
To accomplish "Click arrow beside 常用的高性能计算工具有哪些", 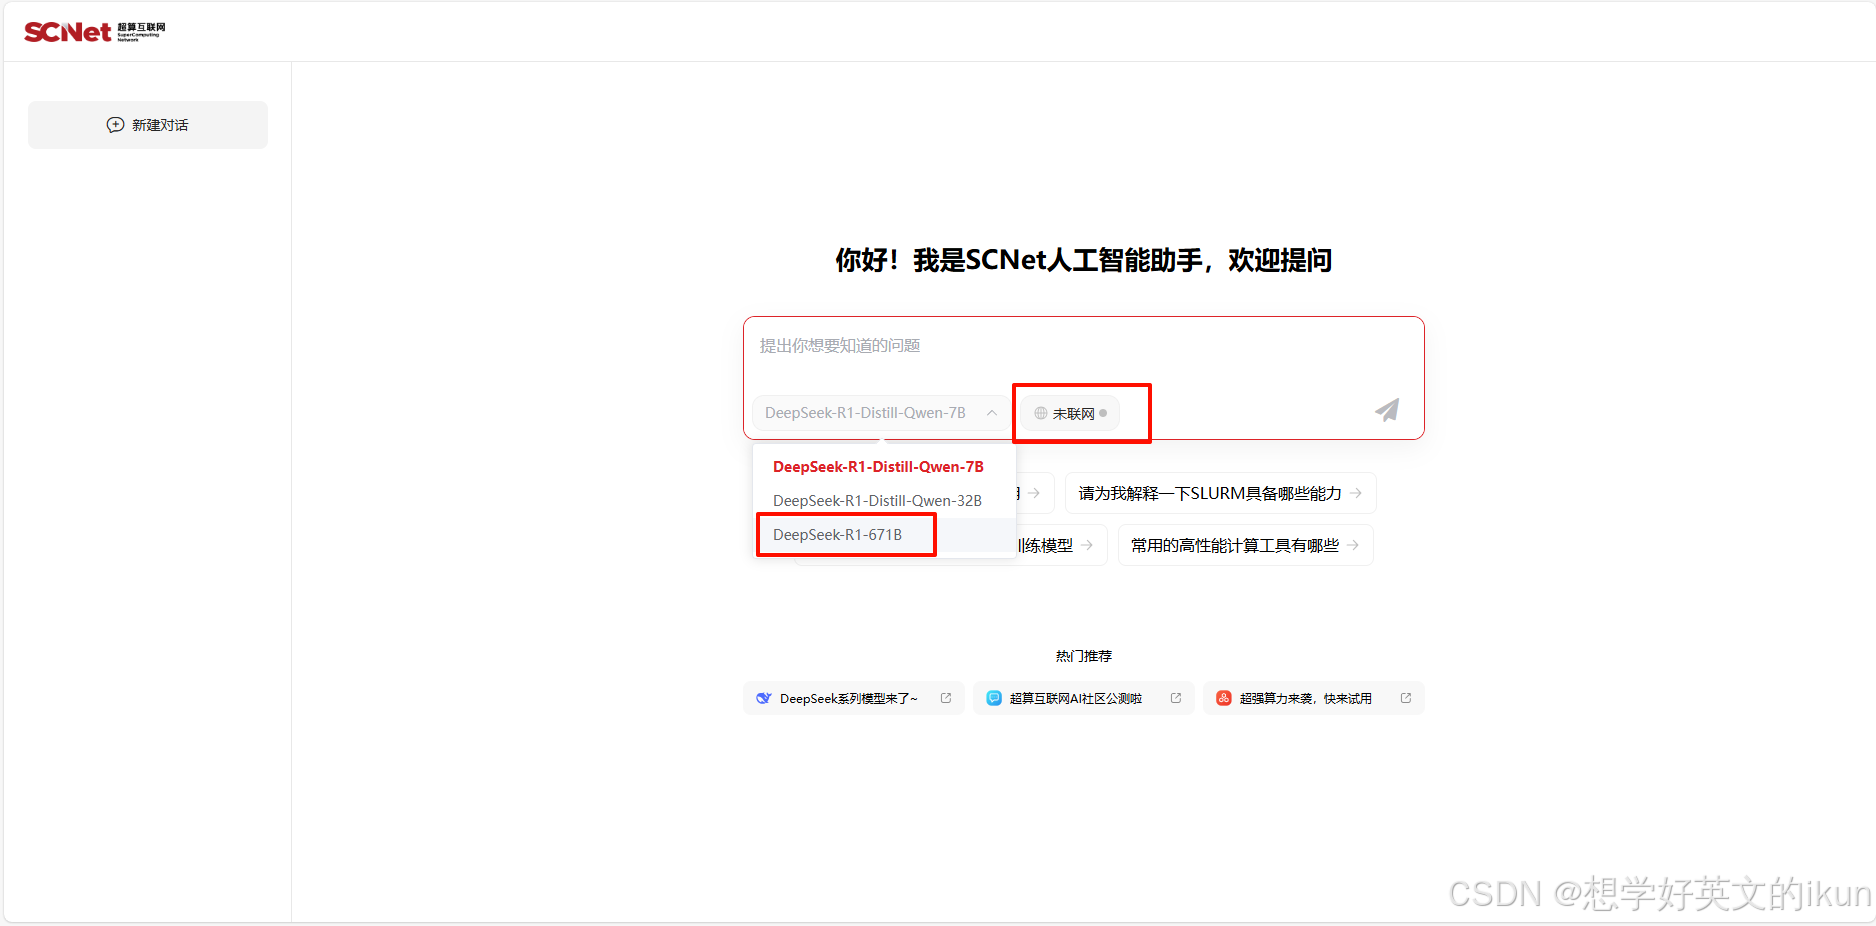I will [x=1353, y=545].
